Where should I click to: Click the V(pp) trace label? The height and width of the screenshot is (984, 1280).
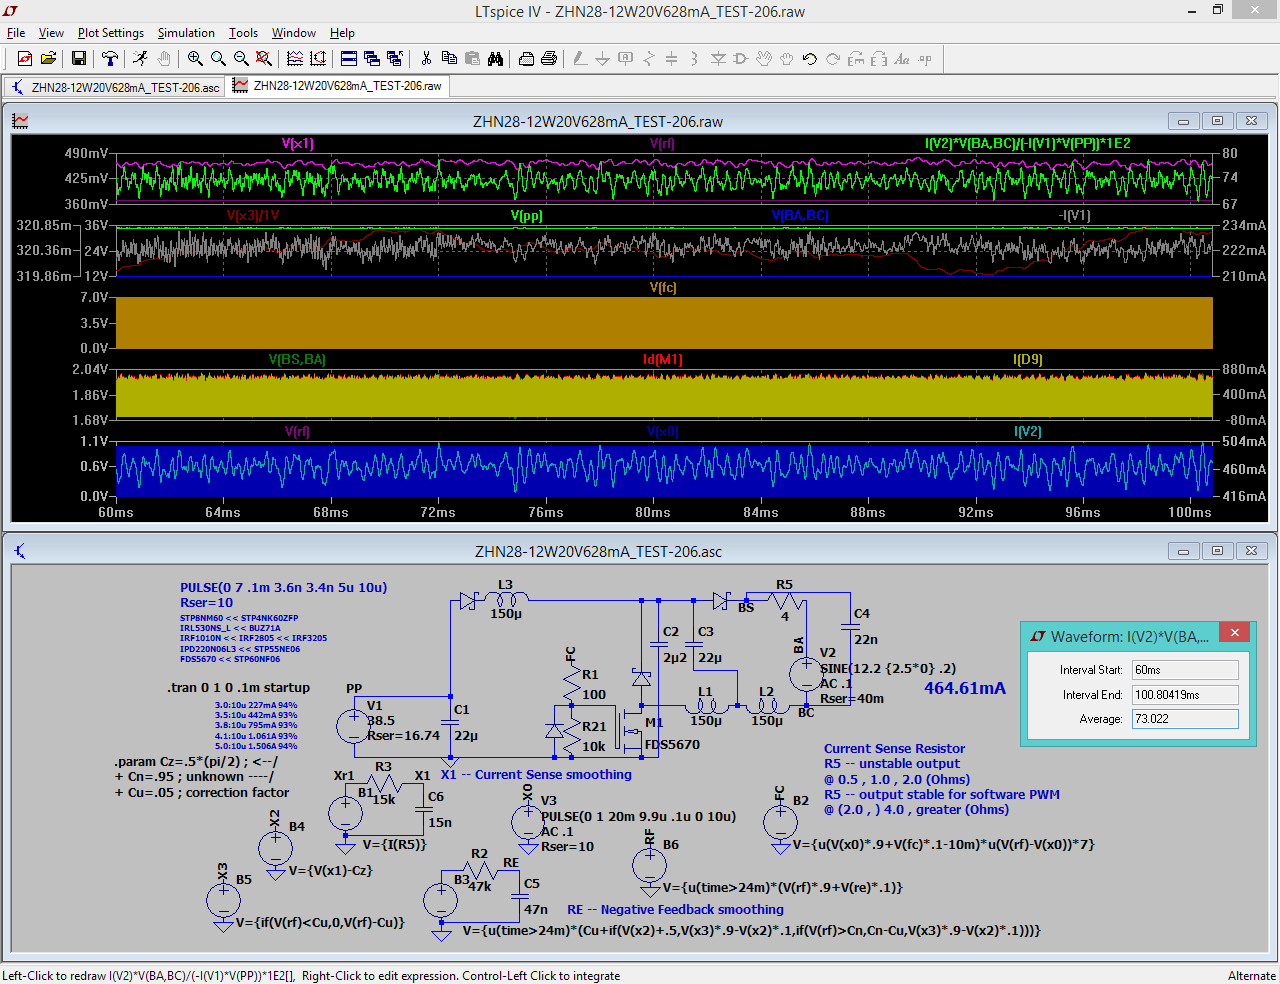point(526,216)
